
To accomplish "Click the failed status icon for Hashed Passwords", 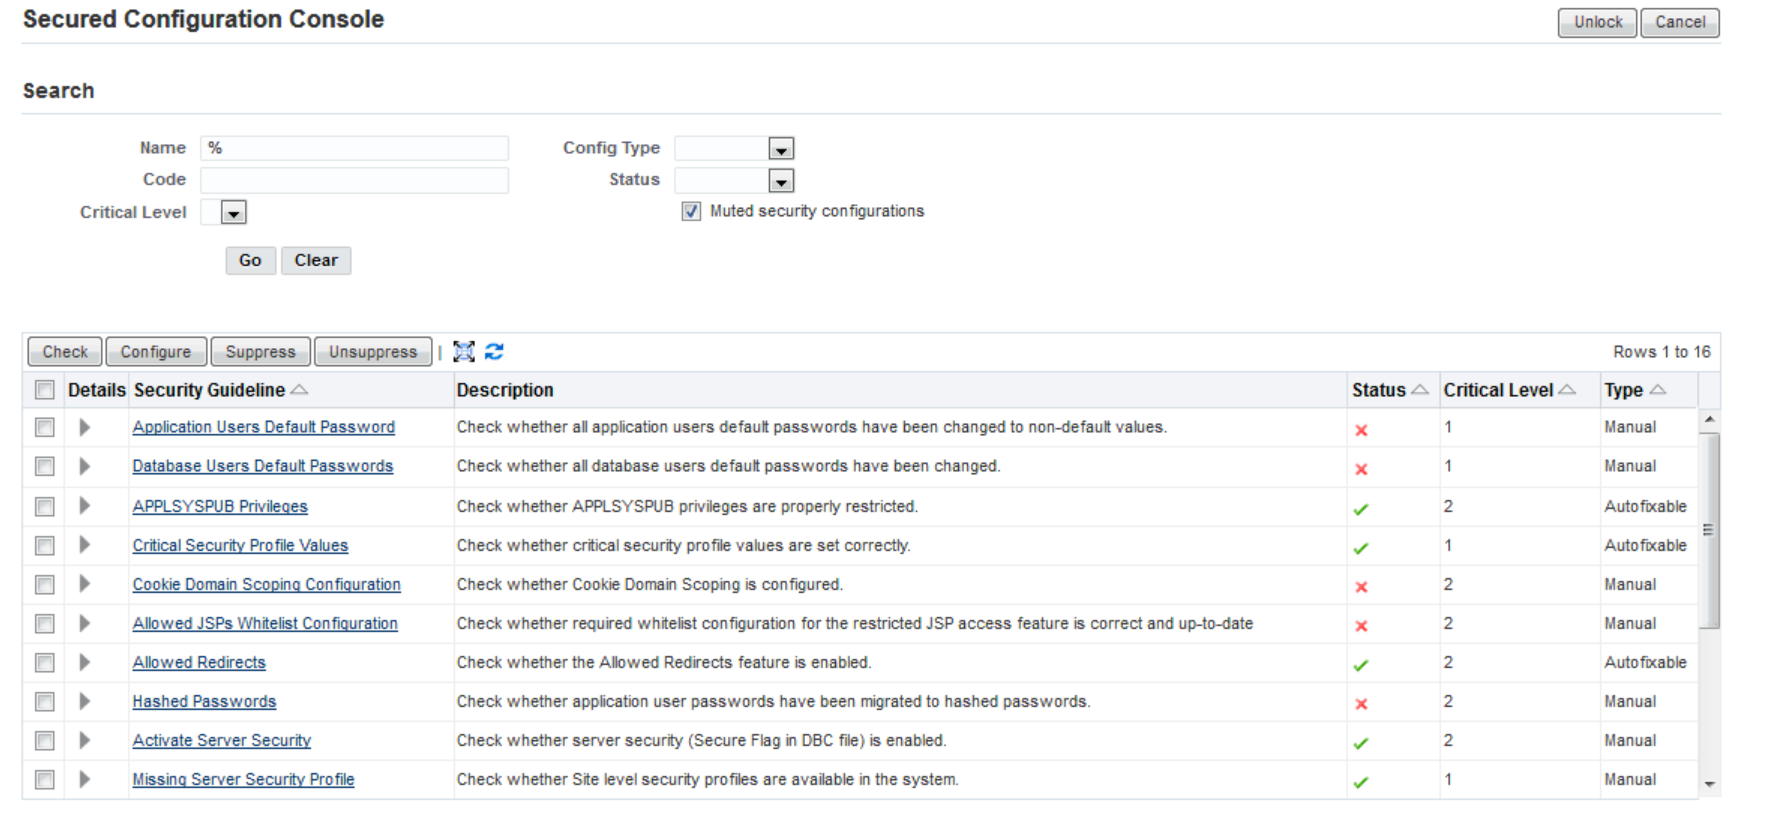I will point(1361,704).
